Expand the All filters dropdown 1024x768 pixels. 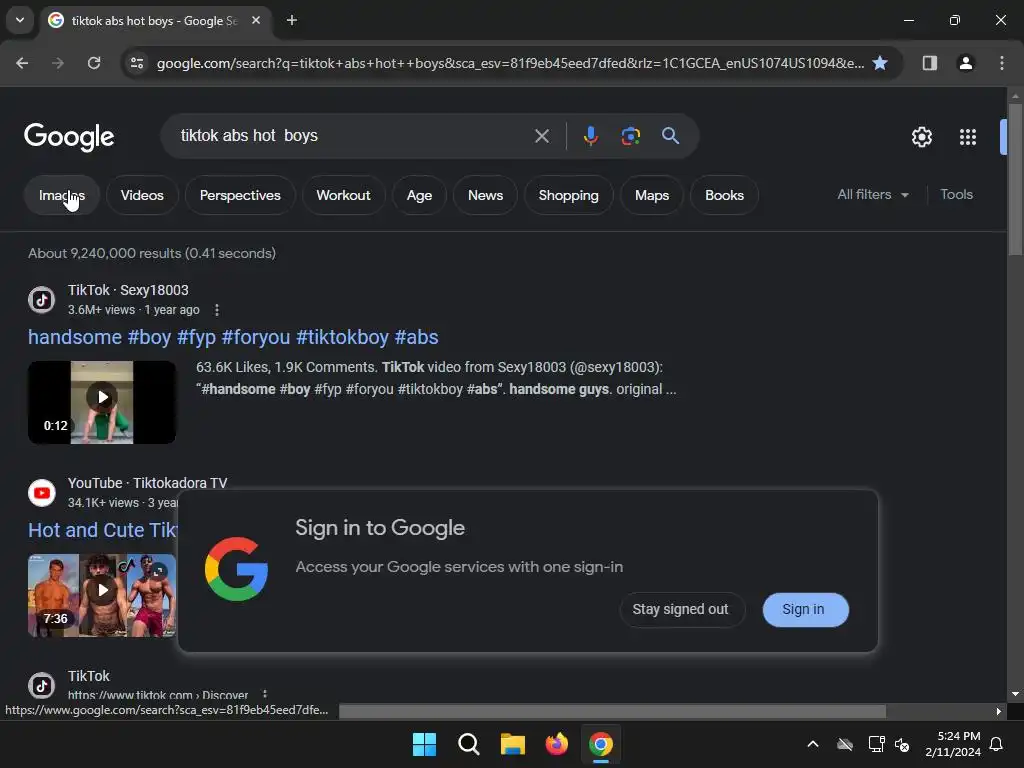[x=873, y=195]
